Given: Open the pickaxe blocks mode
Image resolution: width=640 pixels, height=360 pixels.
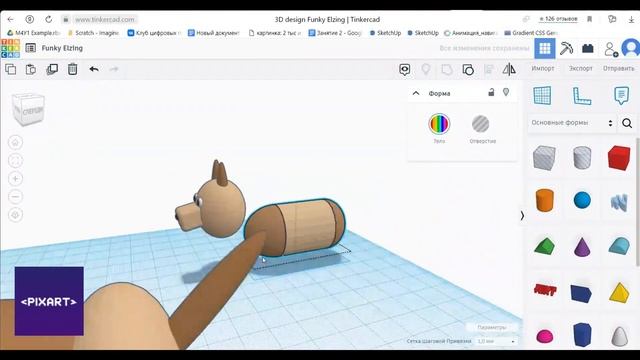Looking at the screenshot, I should [566, 48].
